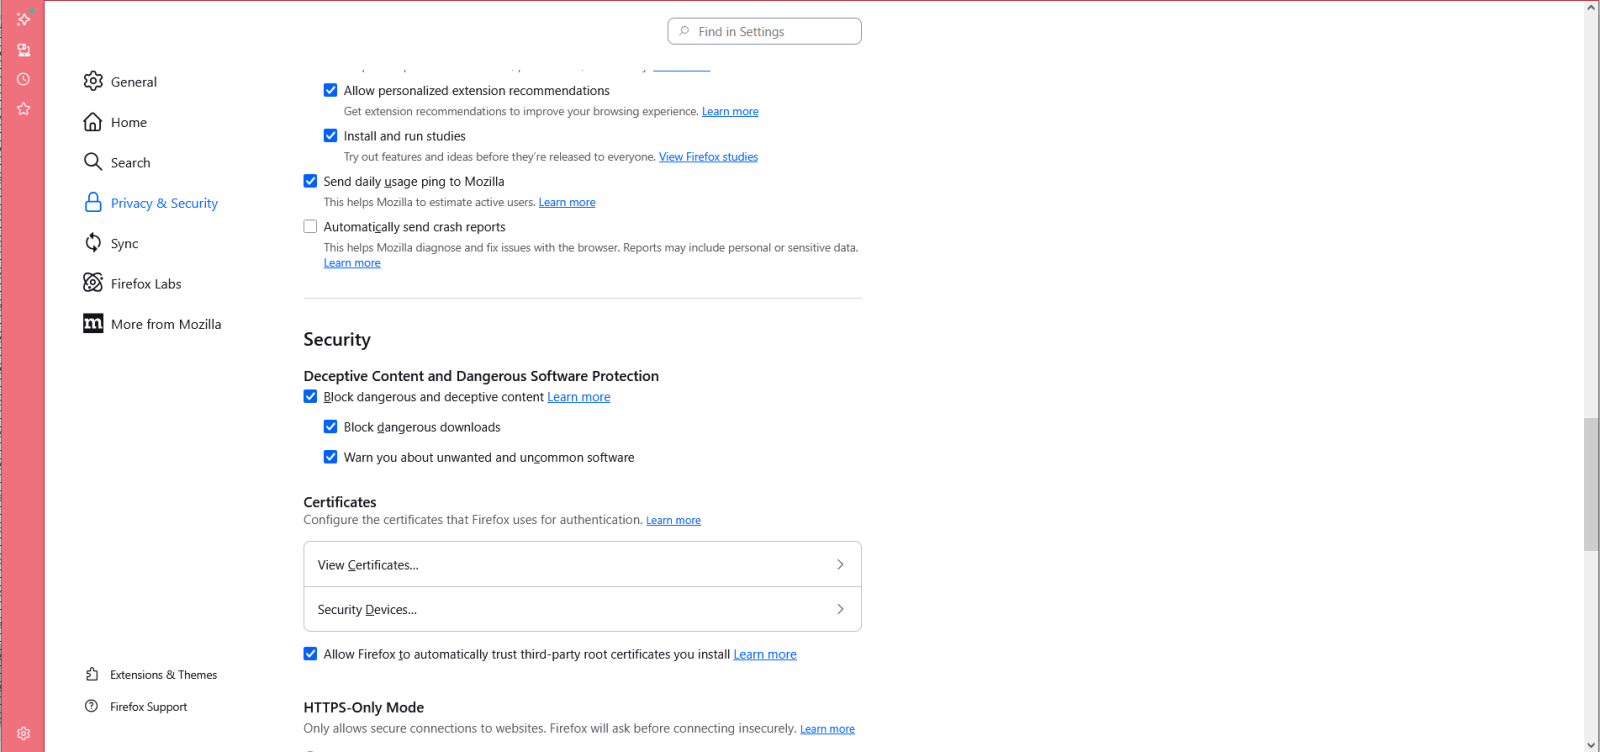
Task: Switch to General settings category
Action: click(x=133, y=82)
